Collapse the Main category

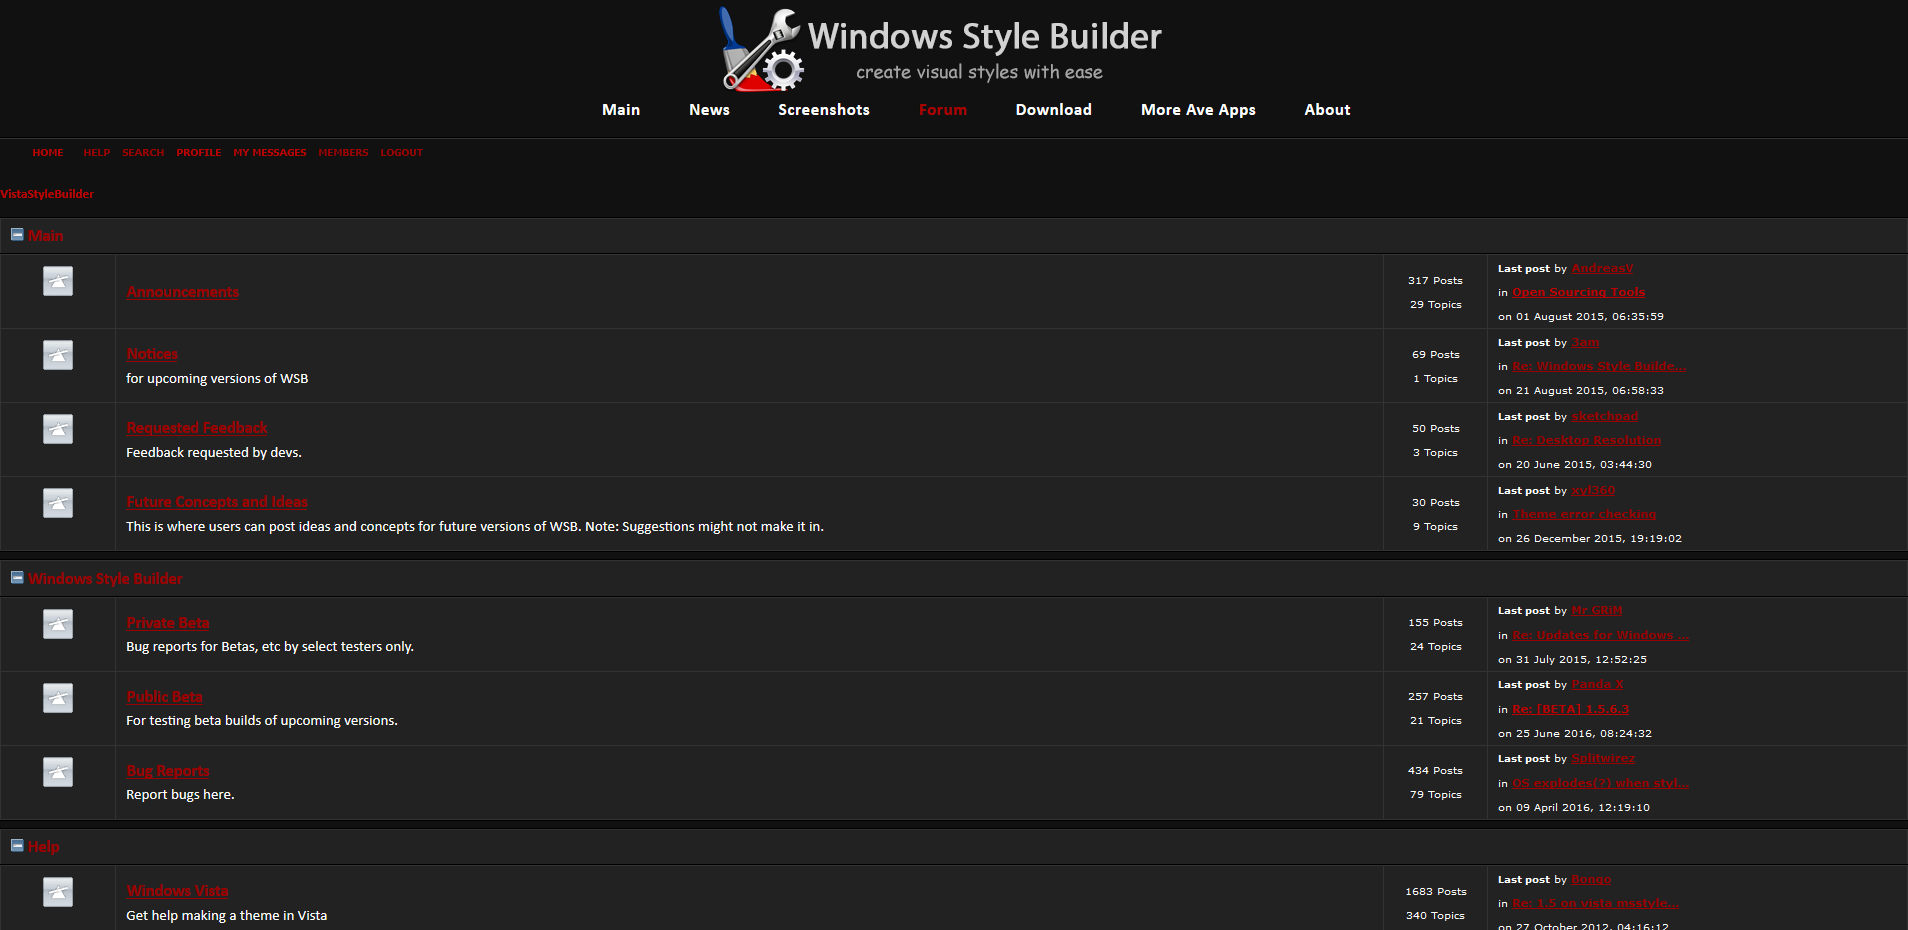pyautogui.click(x=16, y=234)
